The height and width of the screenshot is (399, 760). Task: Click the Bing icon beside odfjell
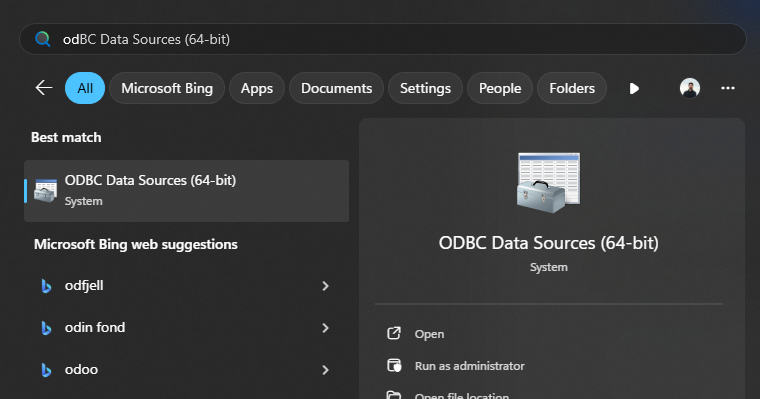coord(46,286)
